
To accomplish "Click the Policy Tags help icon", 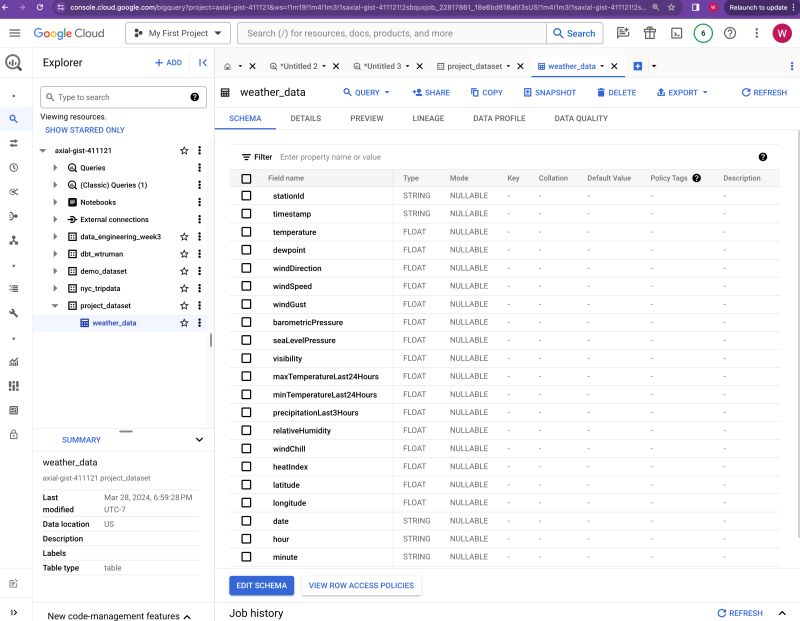I will 696,178.
